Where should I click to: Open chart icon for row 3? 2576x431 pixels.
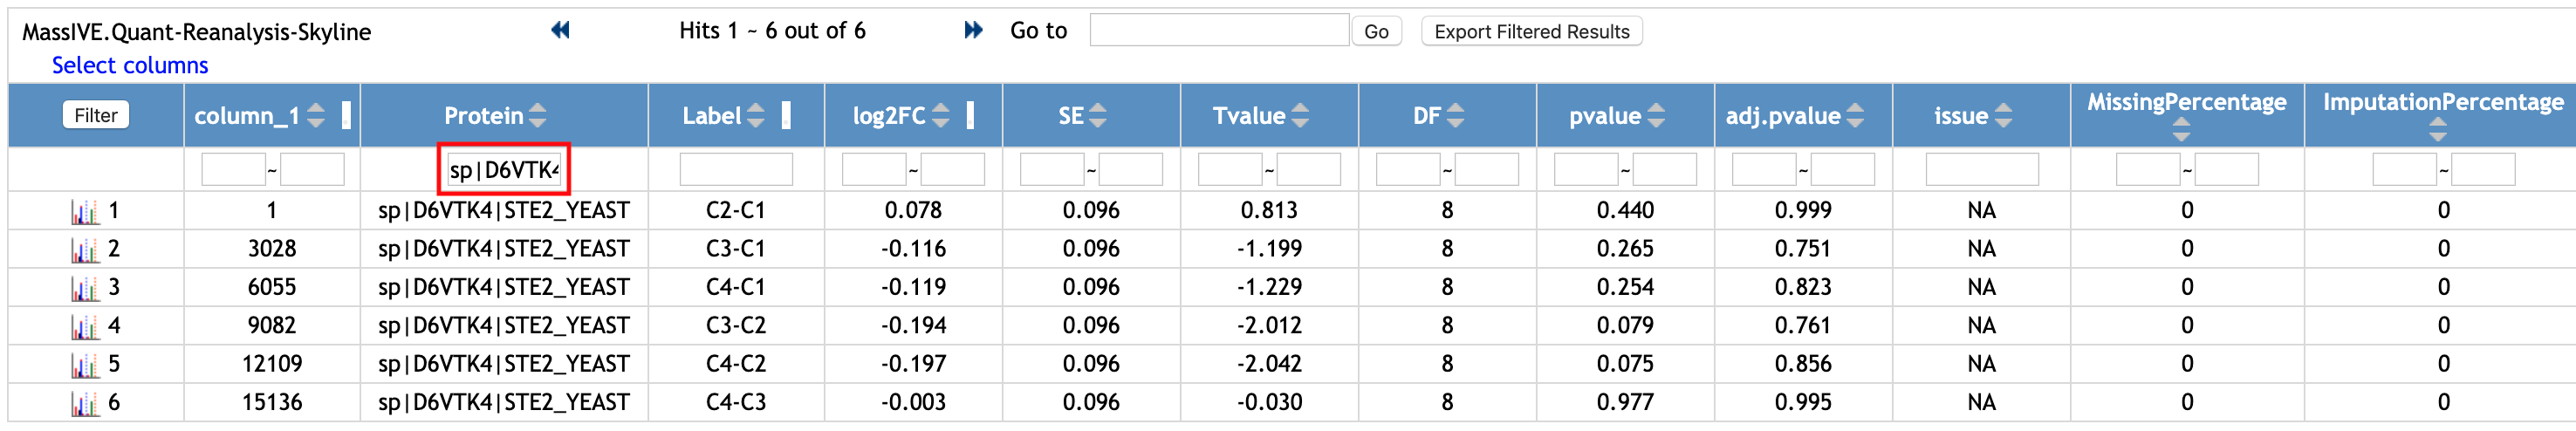[x=85, y=289]
